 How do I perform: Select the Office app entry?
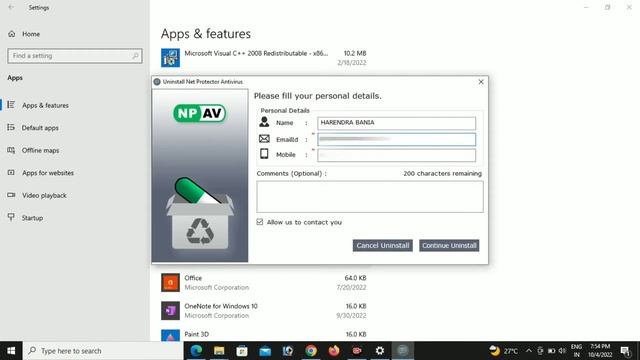click(x=264, y=282)
